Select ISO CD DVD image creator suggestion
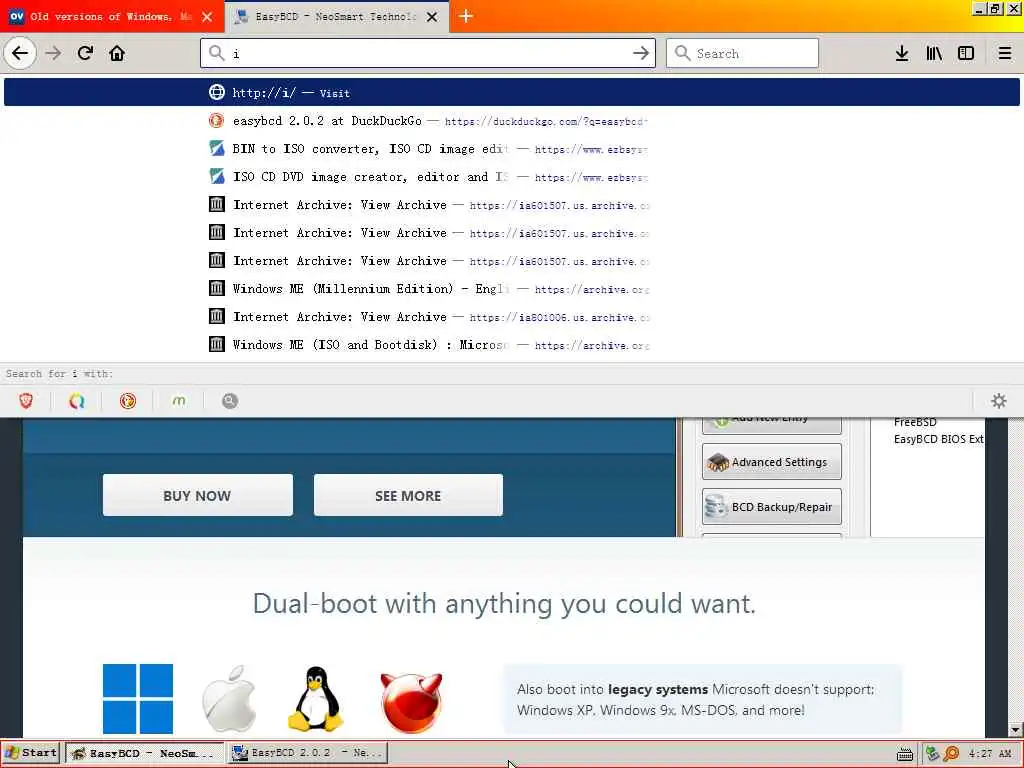The width and height of the screenshot is (1024, 768). [511, 177]
